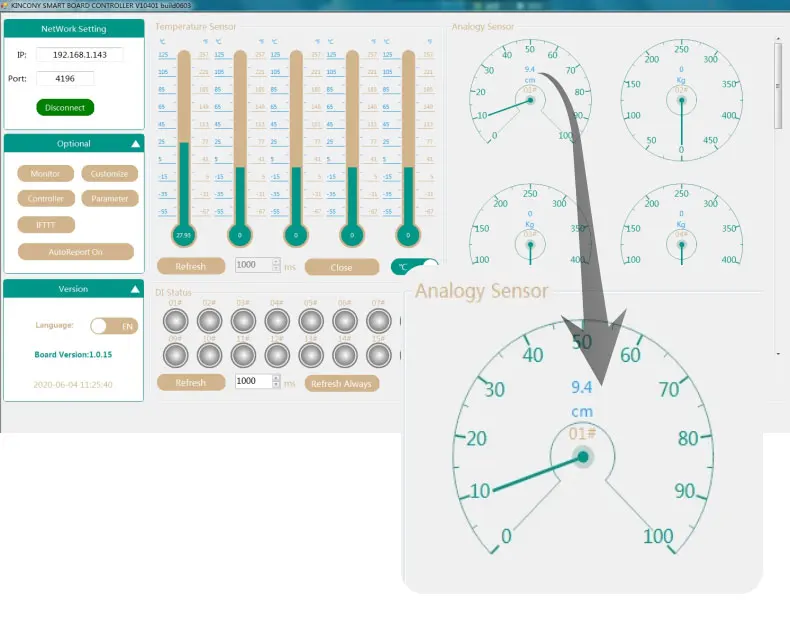This screenshot has width=790, height=626.
Task: Click the 02# Kg analog gauge hub
Action: click(x=682, y=100)
